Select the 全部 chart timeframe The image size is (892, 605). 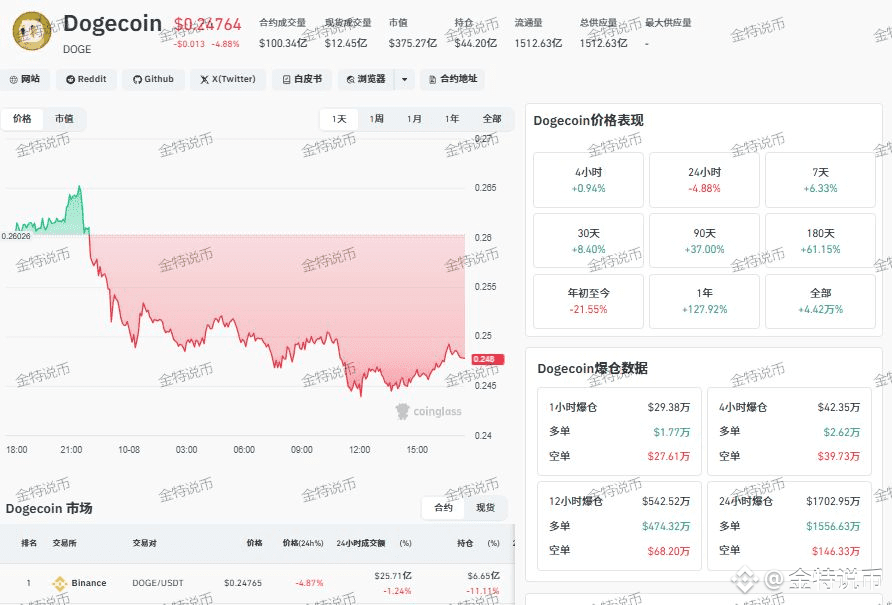point(491,118)
